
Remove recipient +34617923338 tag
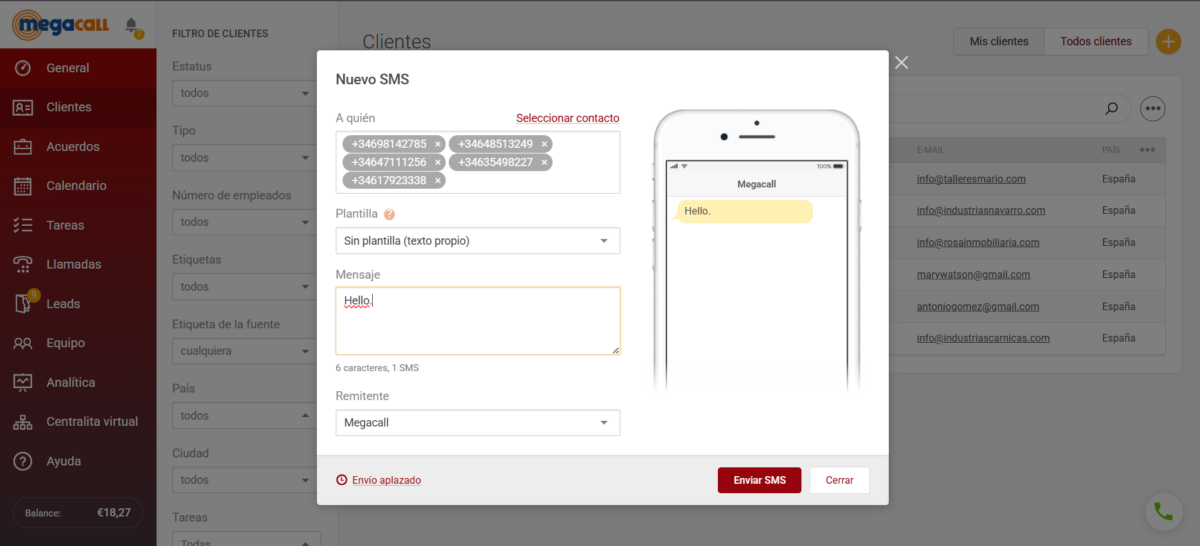(x=438, y=181)
